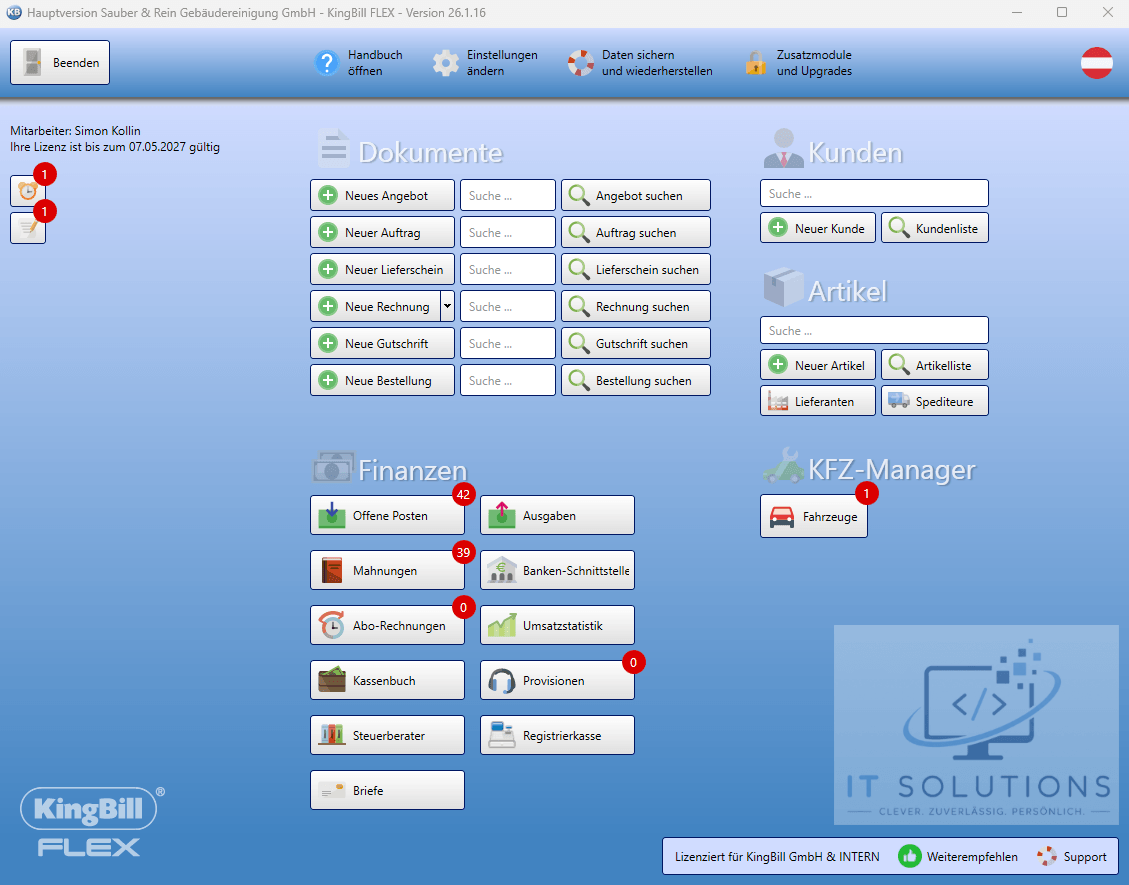This screenshot has width=1129, height=885.
Task: Open Kassenbuch
Action: 387,680
